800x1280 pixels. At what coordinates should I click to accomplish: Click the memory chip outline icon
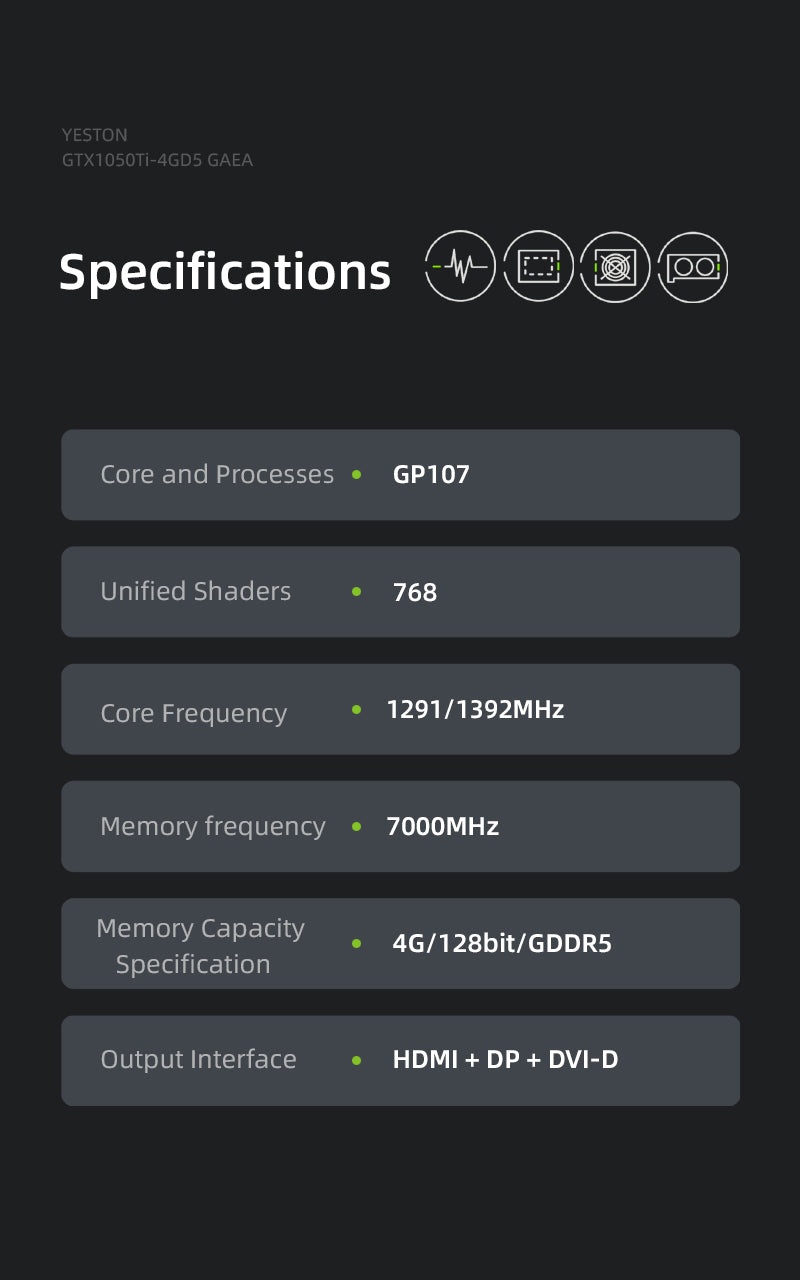pos(538,266)
